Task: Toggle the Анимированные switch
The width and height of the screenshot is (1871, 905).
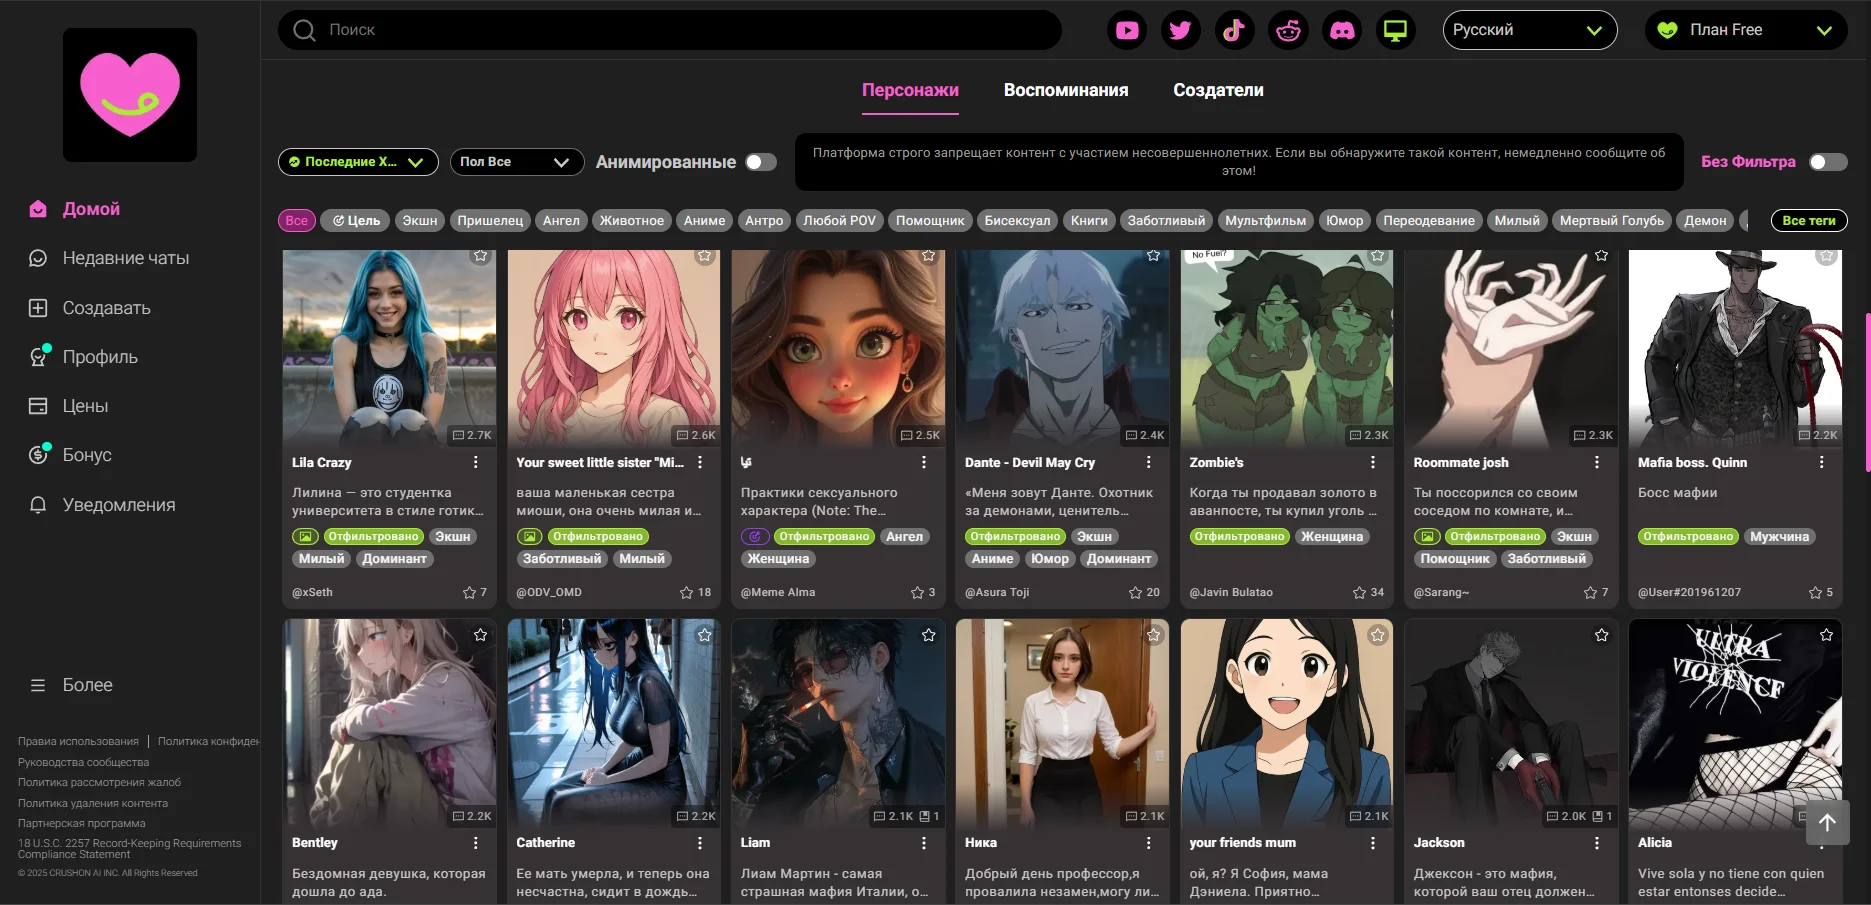Action: [x=761, y=162]
